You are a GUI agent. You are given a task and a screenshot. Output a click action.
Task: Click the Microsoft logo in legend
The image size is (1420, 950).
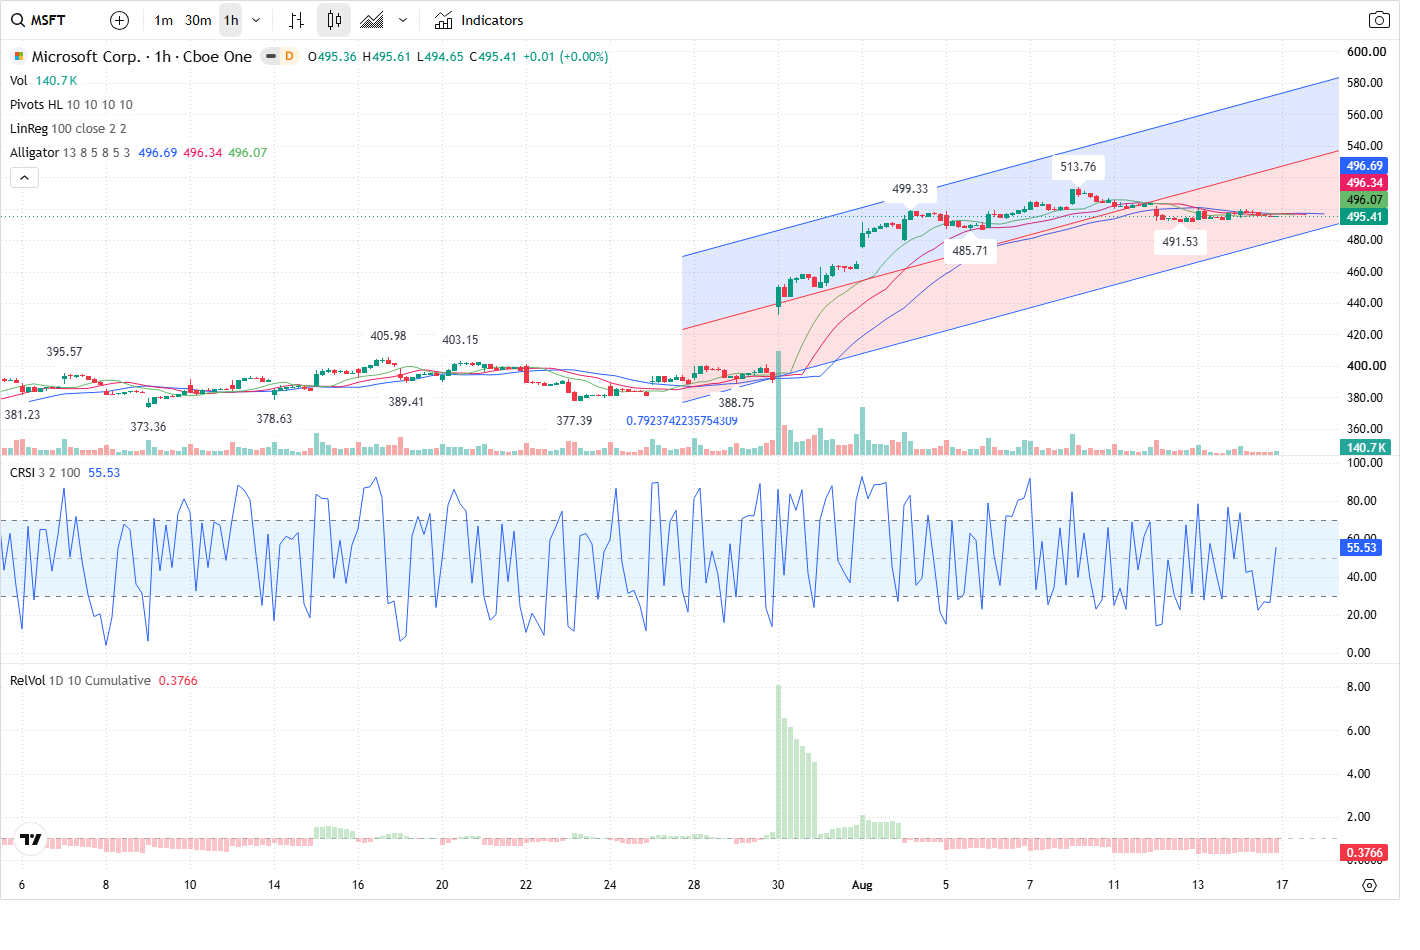click(19, 57)
